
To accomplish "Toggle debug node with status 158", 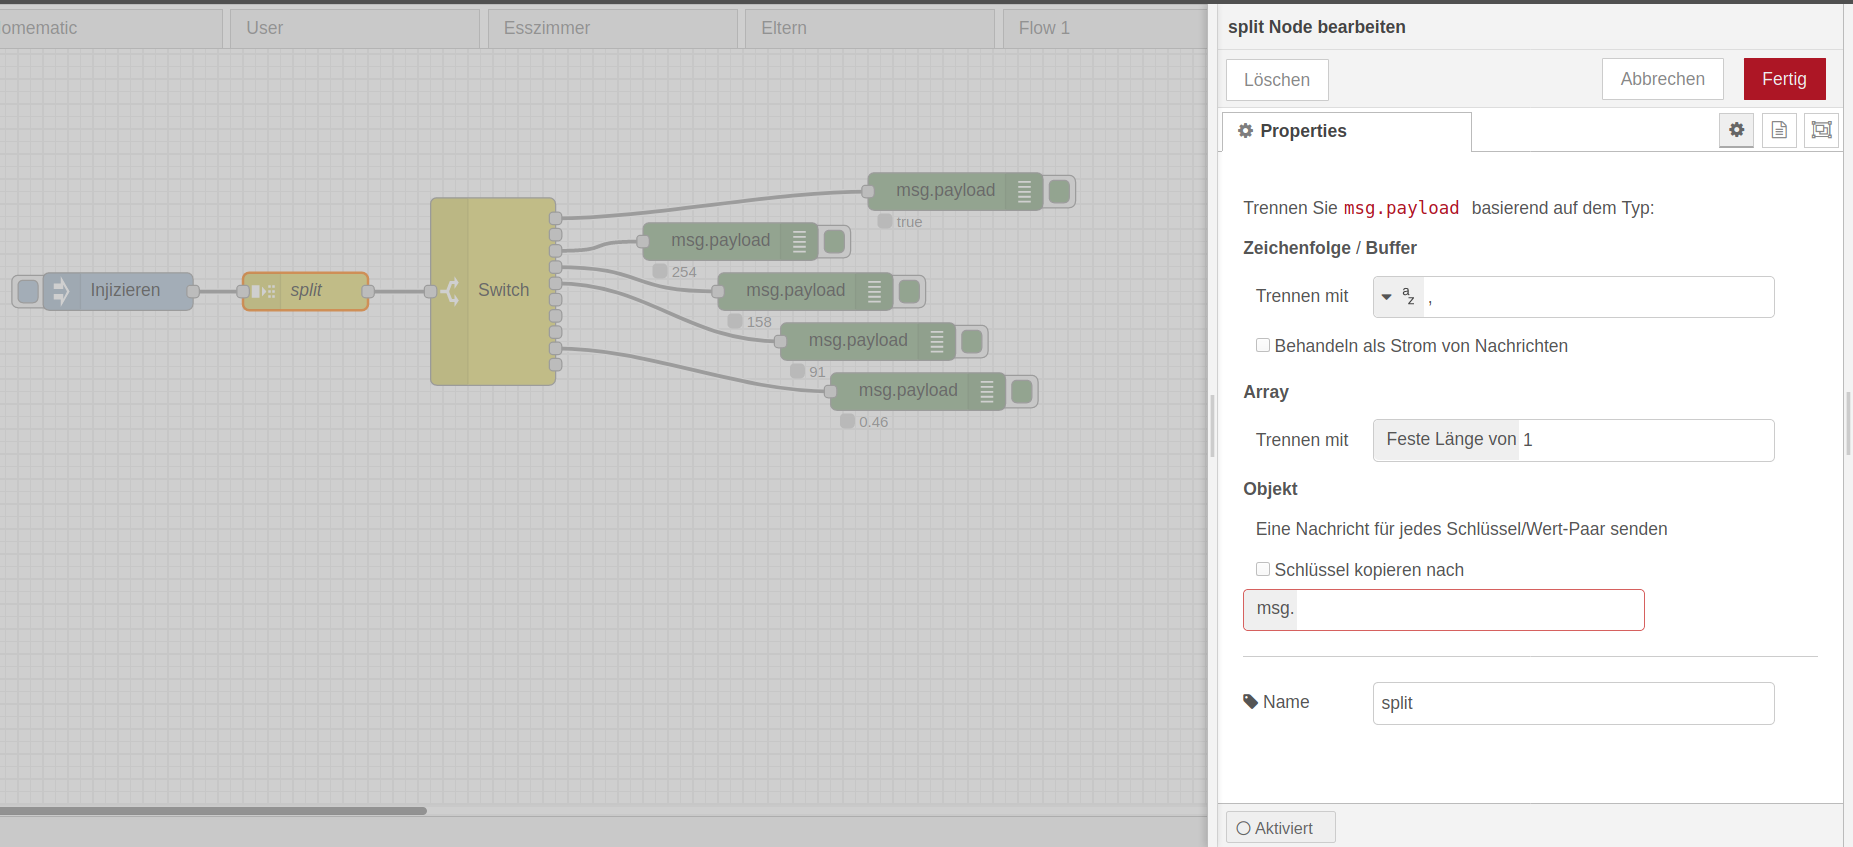I will tap(909, 291).
